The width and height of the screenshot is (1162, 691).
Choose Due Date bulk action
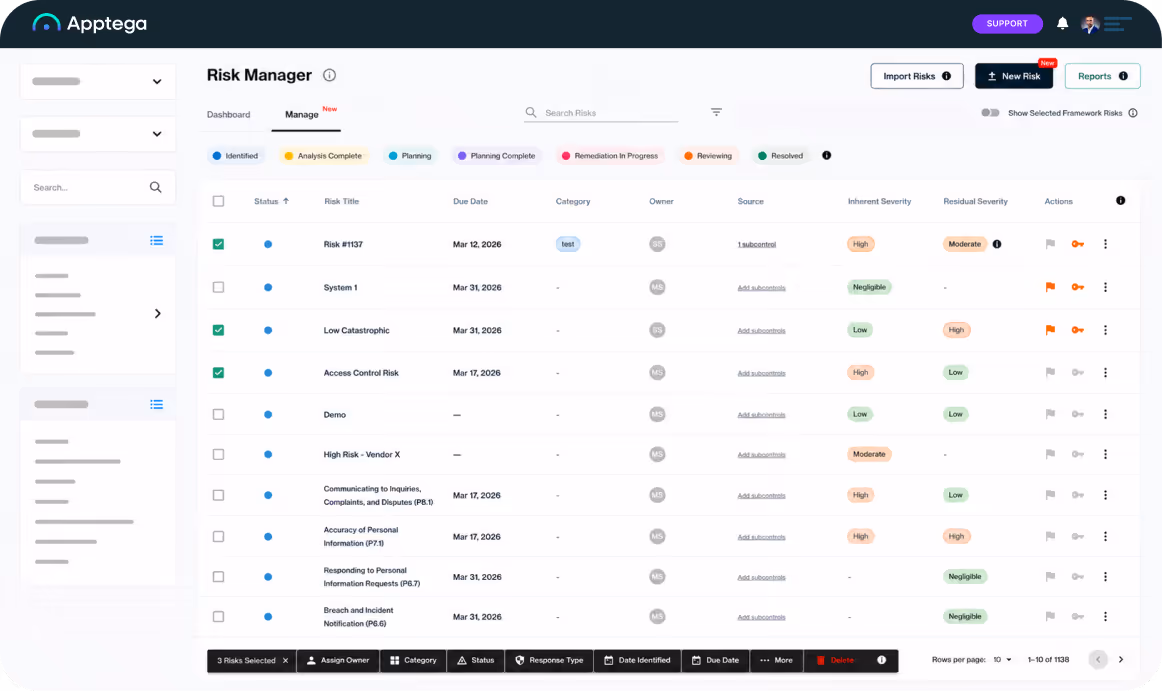point(715,660)
